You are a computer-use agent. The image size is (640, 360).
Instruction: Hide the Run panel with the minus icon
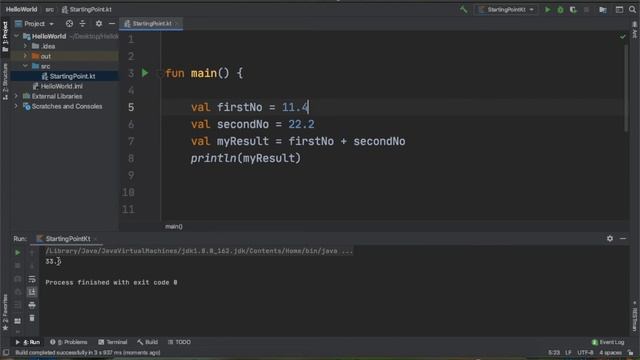point(623,238)
